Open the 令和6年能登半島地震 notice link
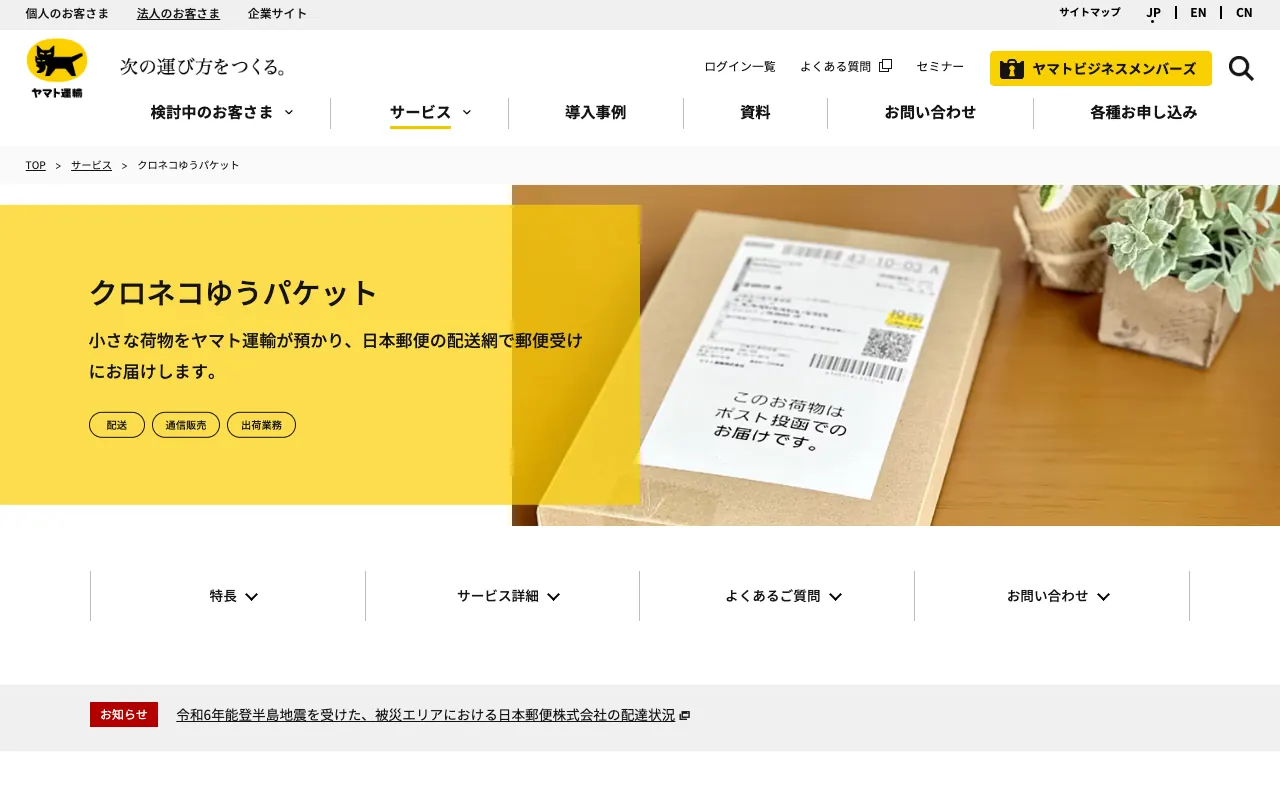Viewport: 1280px width, 800px height. pyautogui.click(x=426, y=715)
